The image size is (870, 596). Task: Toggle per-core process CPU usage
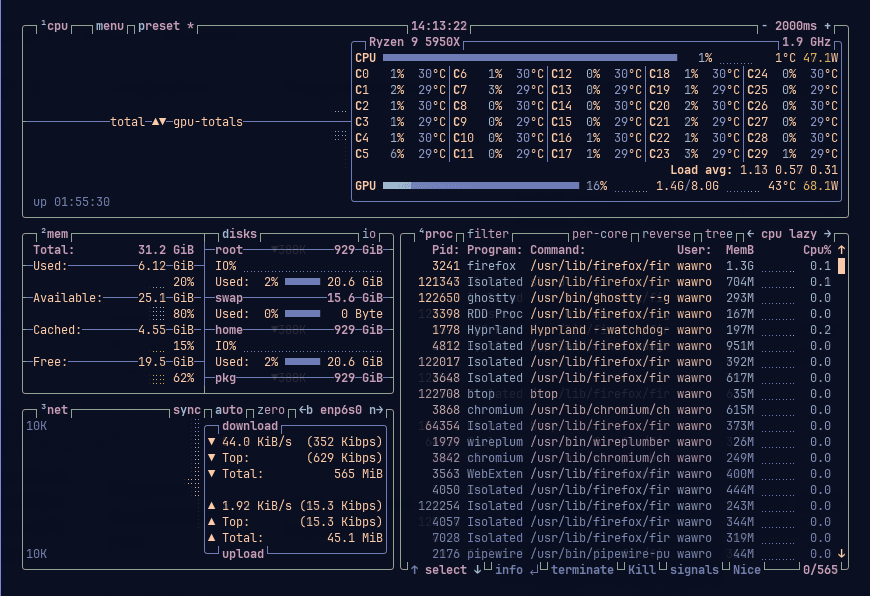pyautogui.click(x=600, y=234)
